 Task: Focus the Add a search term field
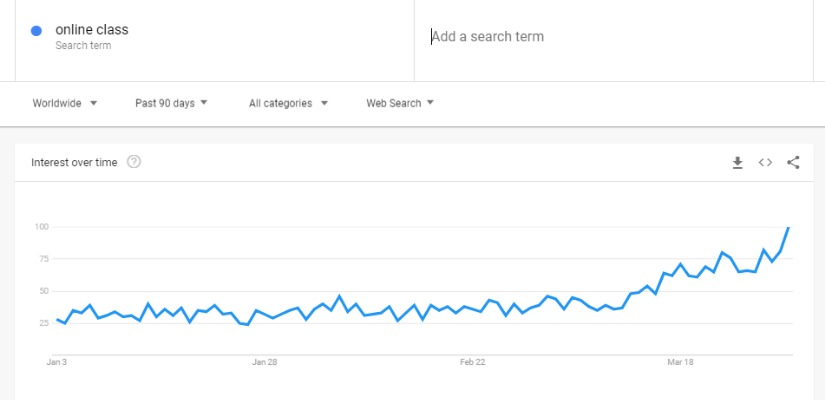tap(613, 37)
